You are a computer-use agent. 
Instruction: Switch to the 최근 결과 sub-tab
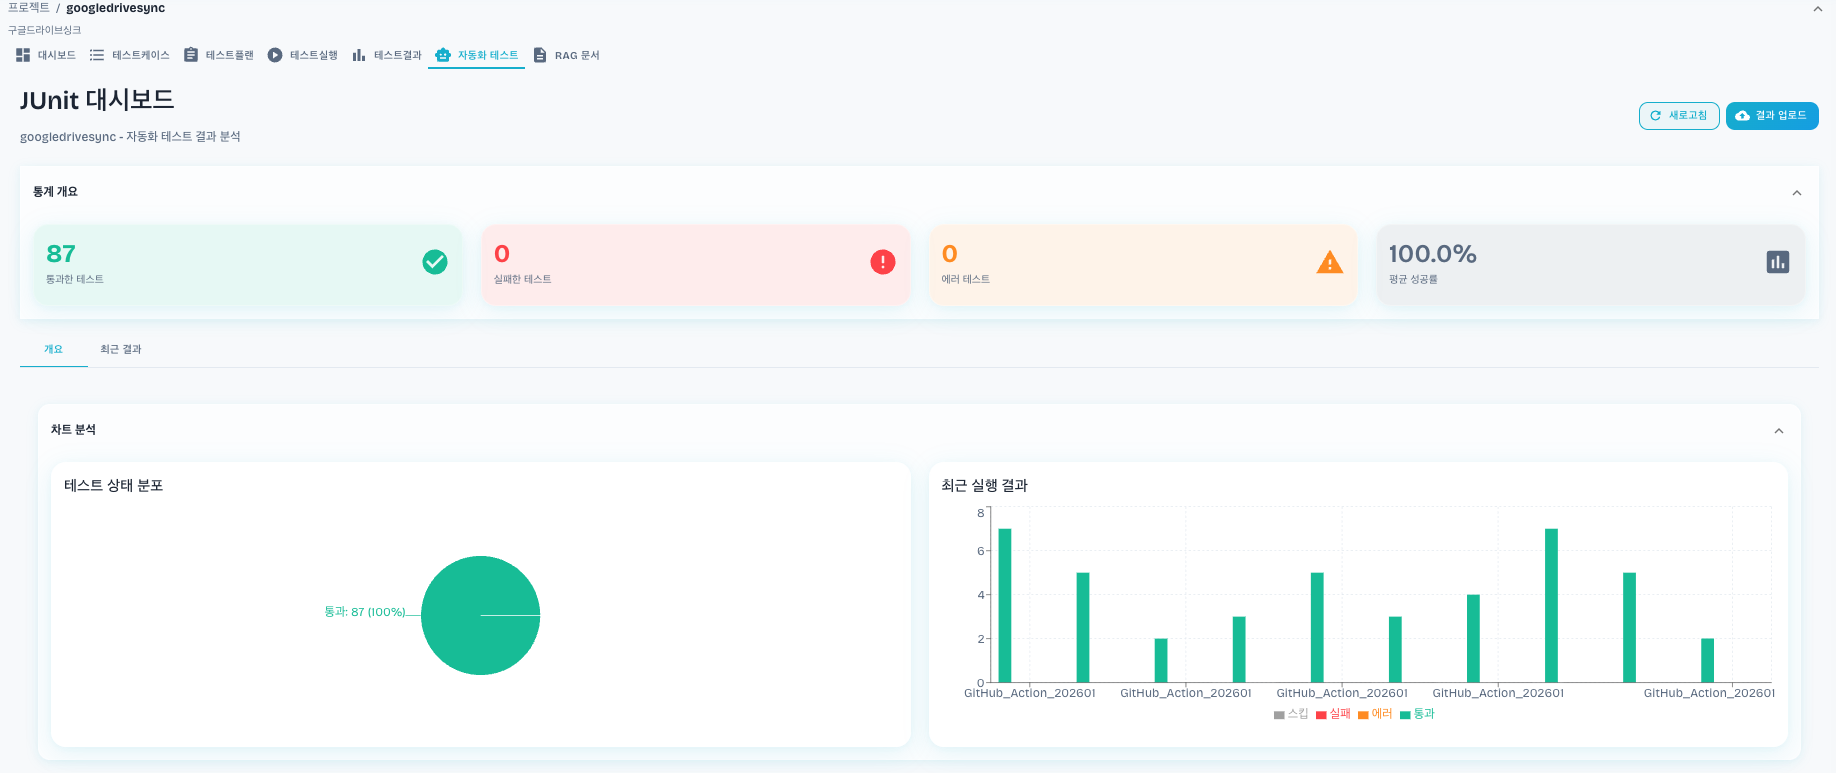click(121, 349)
